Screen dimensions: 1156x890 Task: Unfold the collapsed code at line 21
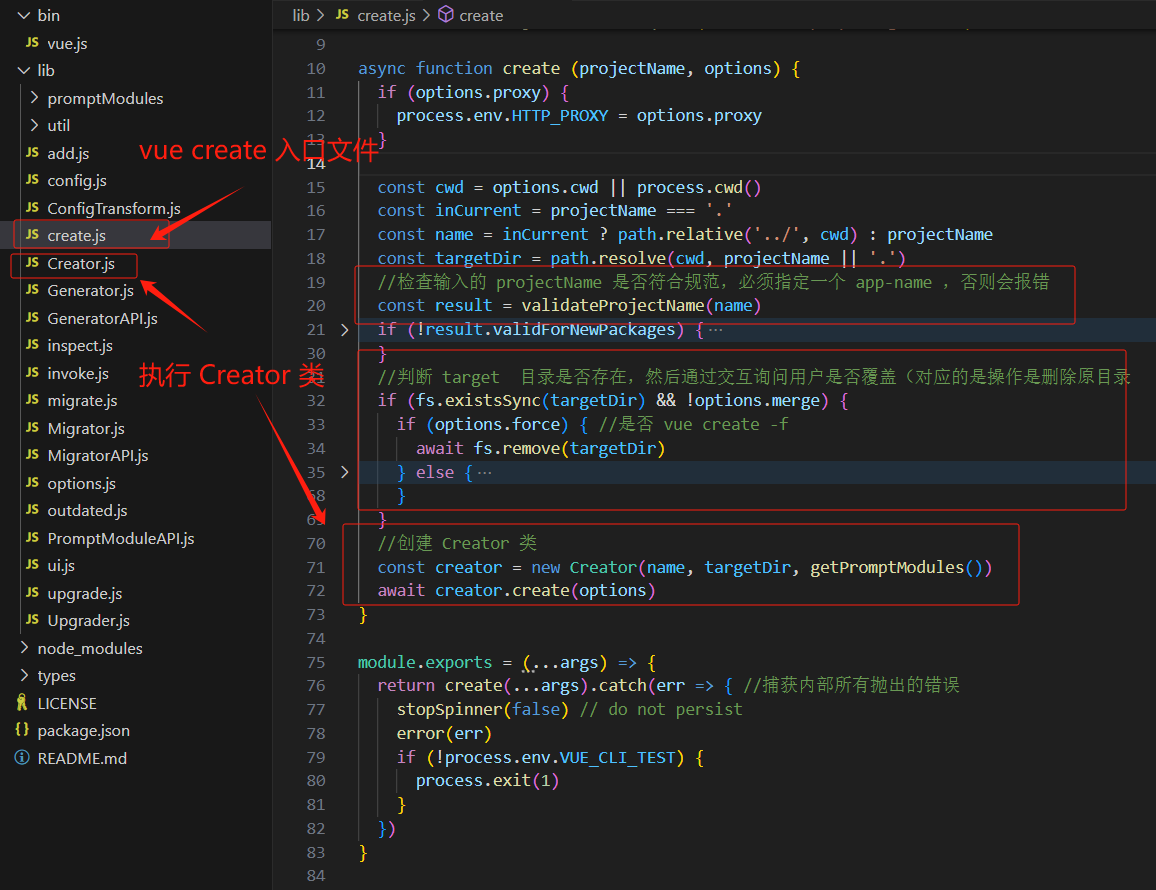point(344,330)
